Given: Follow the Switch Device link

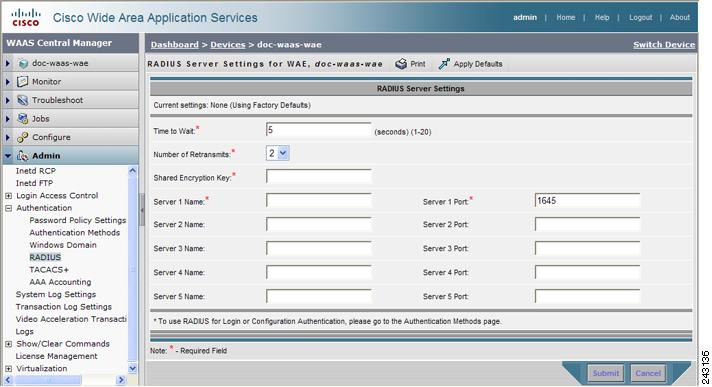Looking at the screenshot, I should click(x=664, y=45).
